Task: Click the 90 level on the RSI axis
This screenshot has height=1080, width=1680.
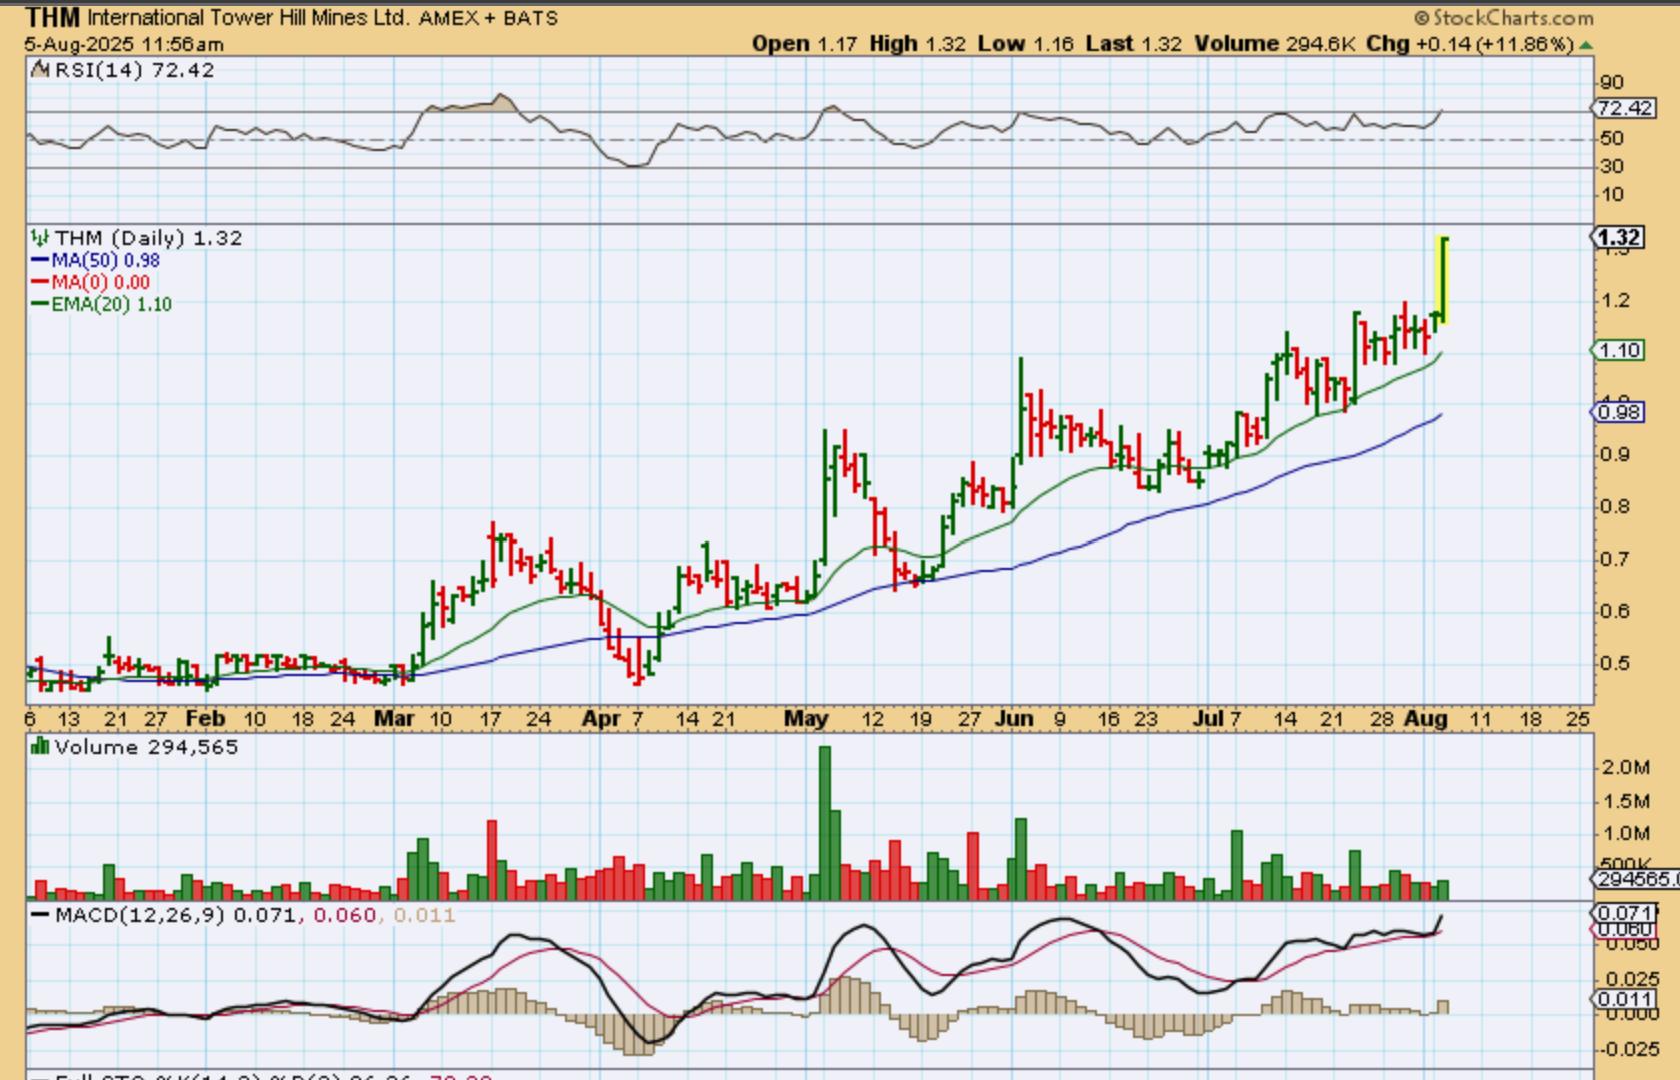Action: pyautogui.click(x=1611, y=82)
